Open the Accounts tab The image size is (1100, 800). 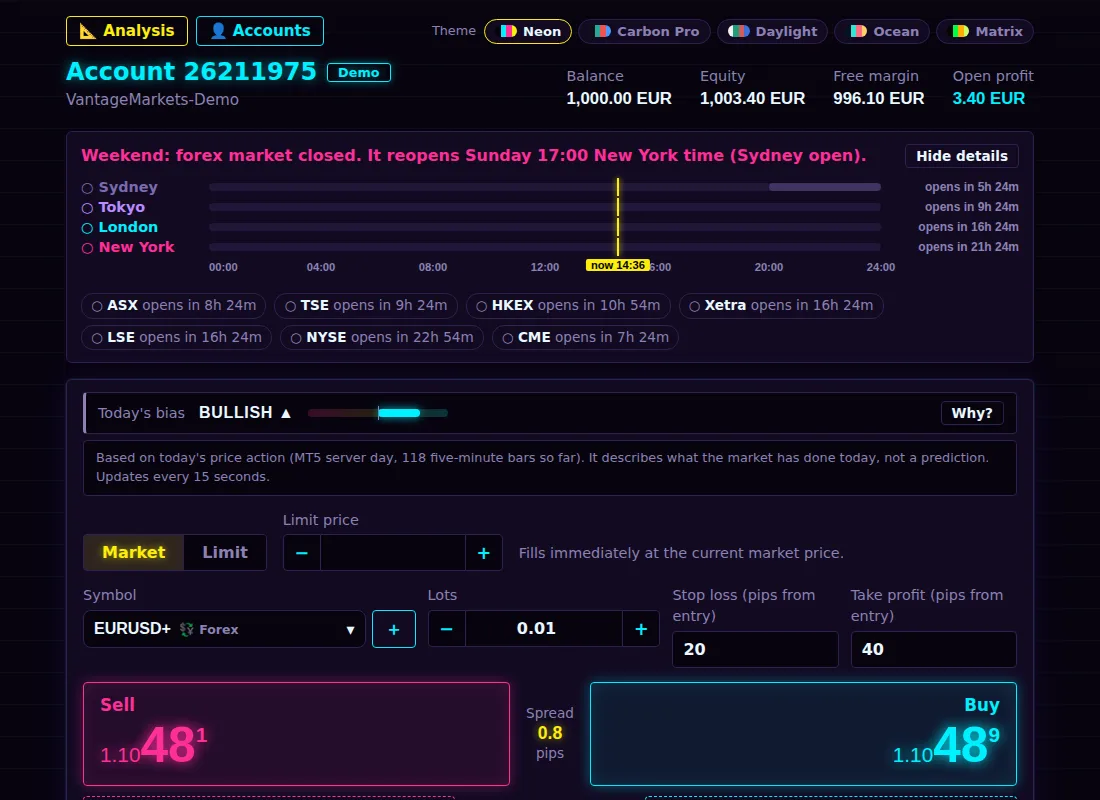click(x=260, y=31)
